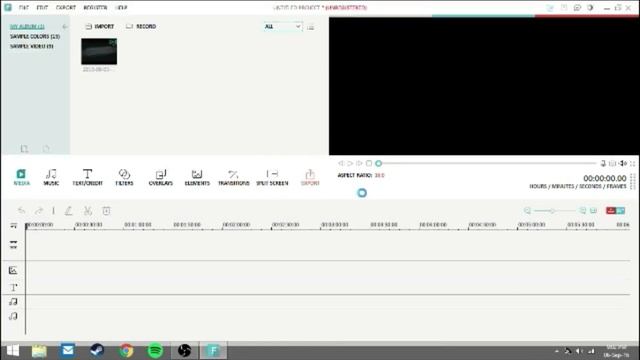640x360 pixels.
Task: Click the first music track icon
Action: (13, 302)
